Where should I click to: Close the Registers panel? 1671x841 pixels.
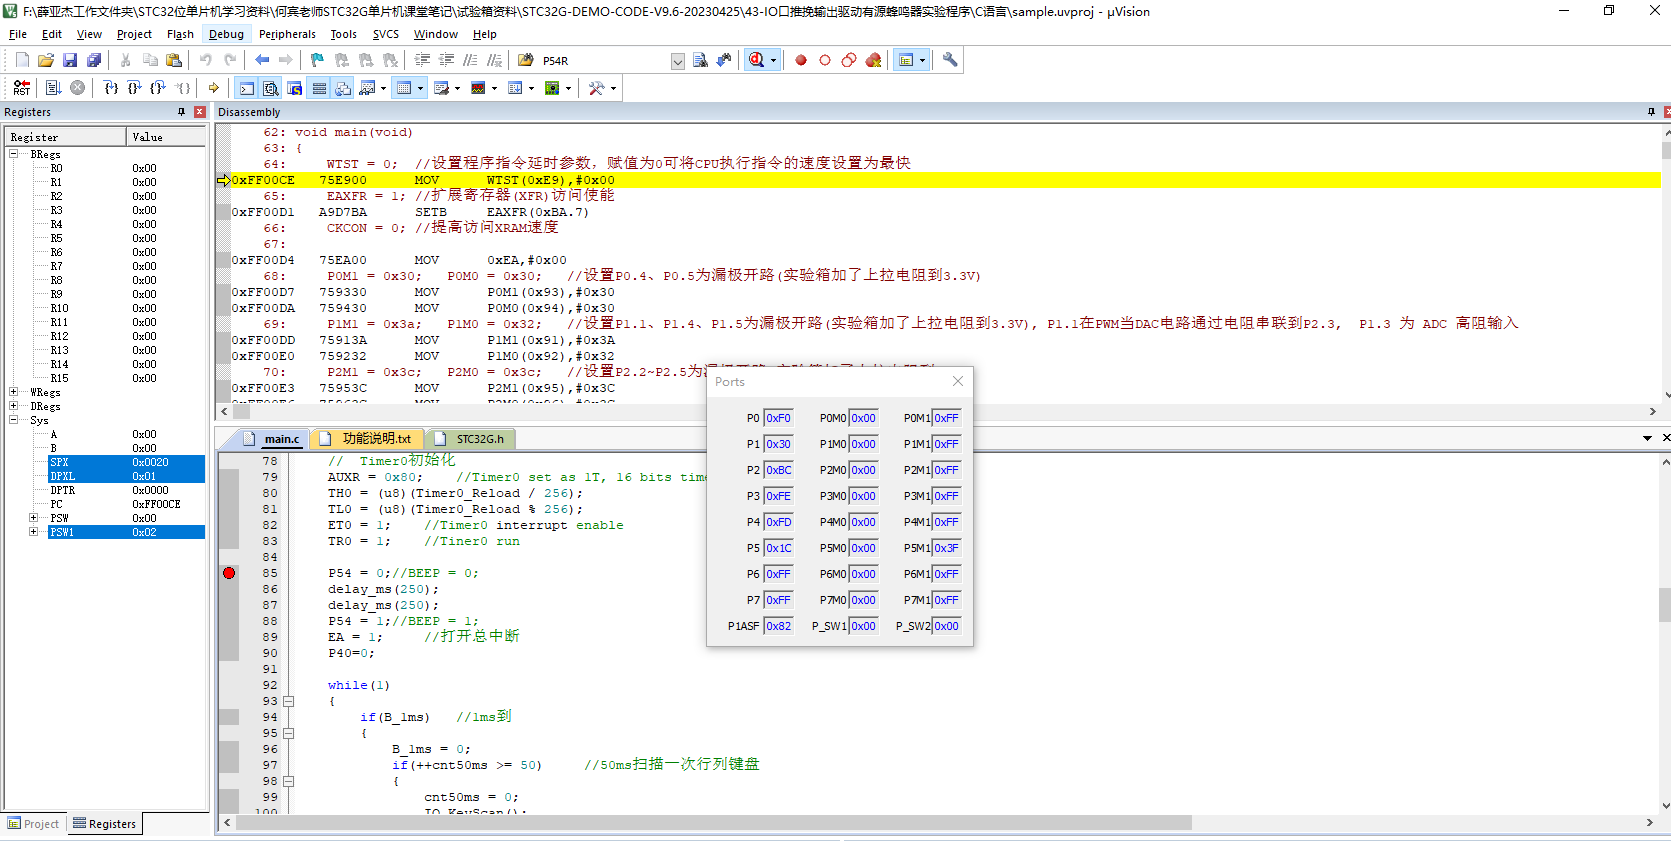coord(200,112)
